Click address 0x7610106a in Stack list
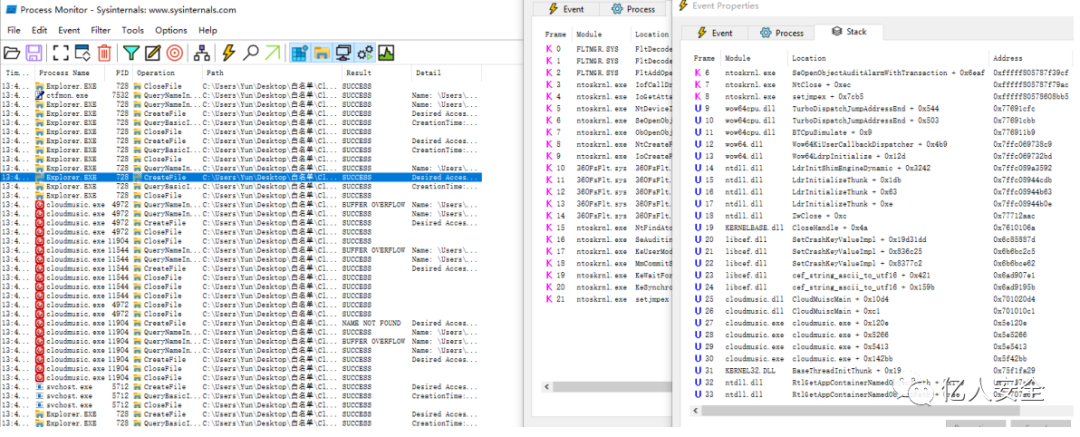1080x437 pixels. [x=1016, y=227]
